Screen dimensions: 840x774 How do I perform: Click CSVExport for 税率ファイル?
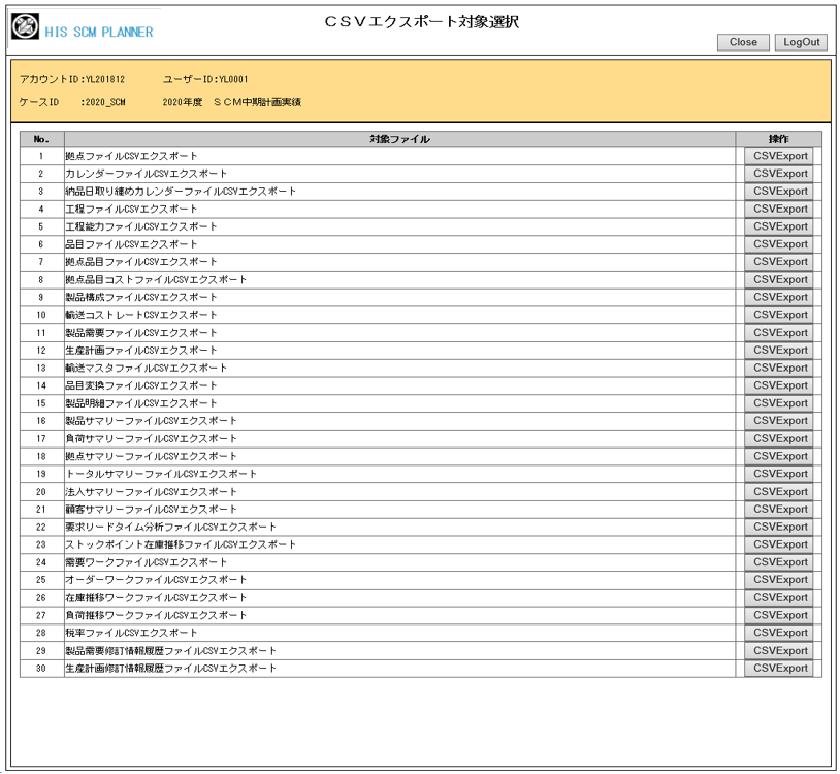[x=778, y=633]
